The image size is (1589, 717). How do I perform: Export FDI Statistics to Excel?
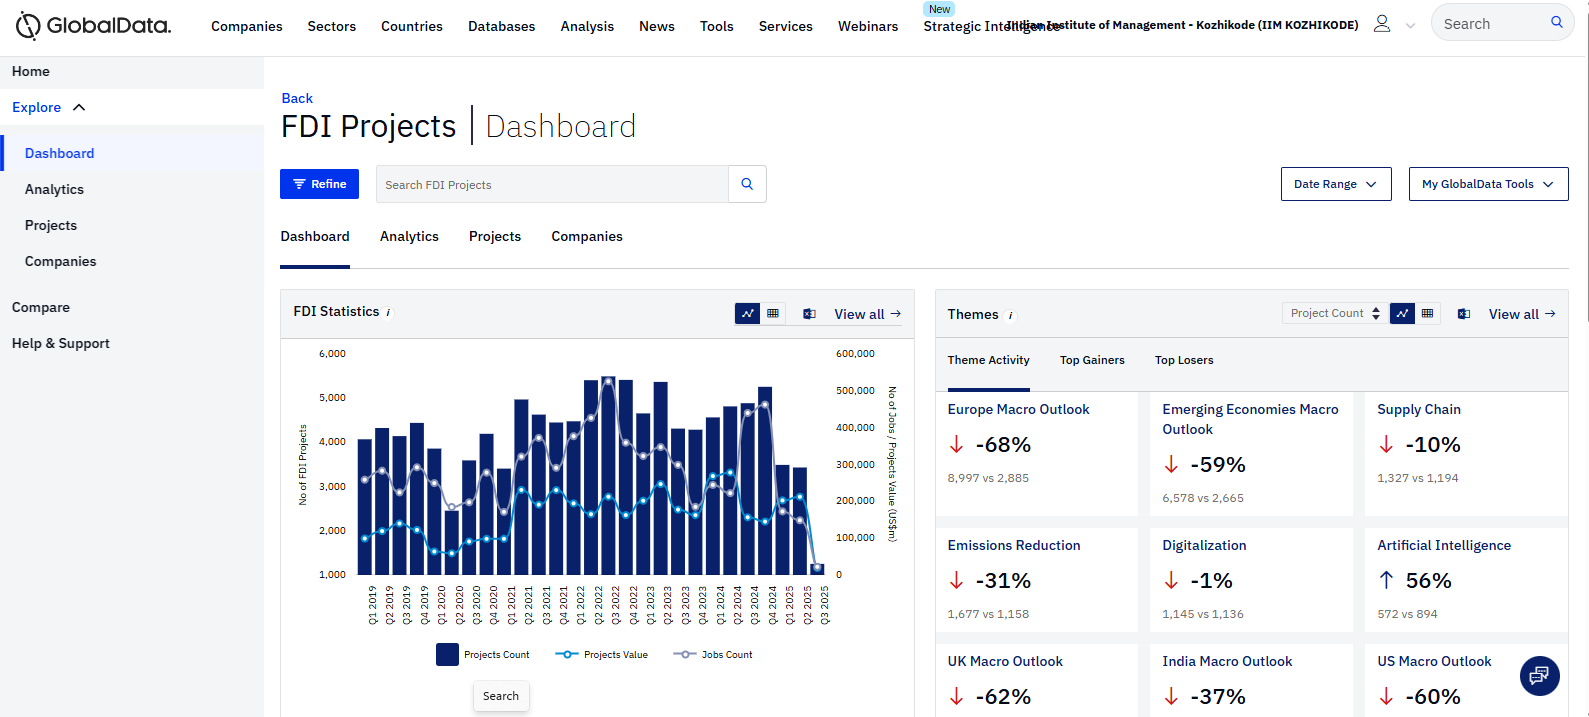(809, 314)
